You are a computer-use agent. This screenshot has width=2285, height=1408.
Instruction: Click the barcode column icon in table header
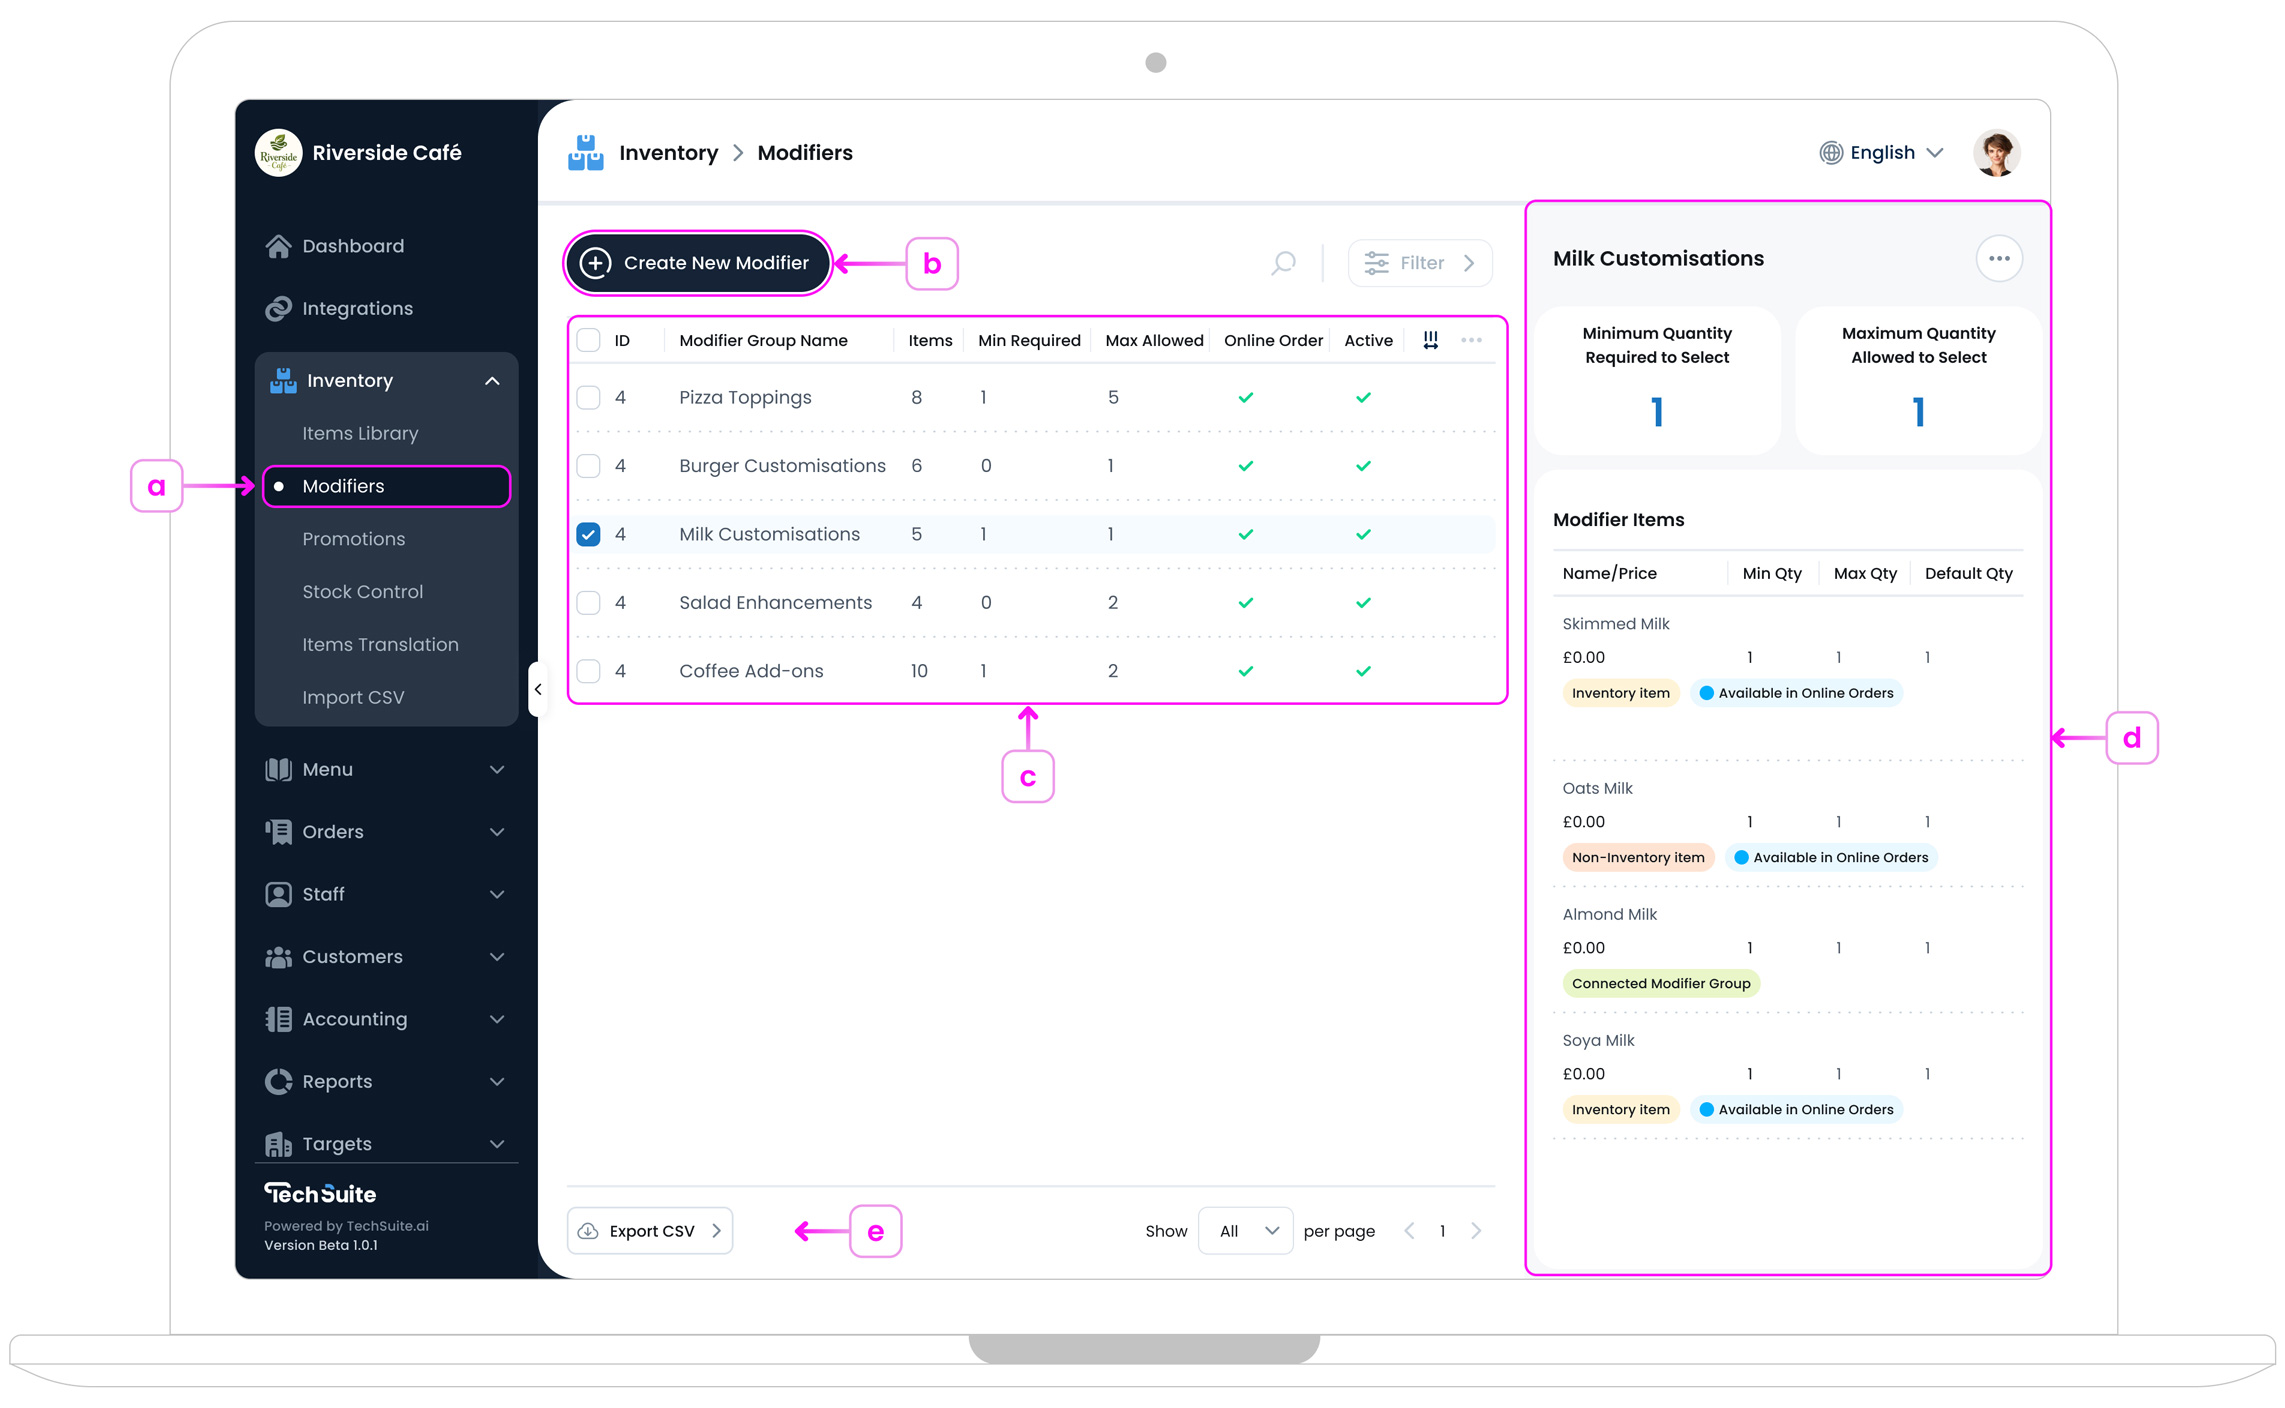[x=1431, y=340]
